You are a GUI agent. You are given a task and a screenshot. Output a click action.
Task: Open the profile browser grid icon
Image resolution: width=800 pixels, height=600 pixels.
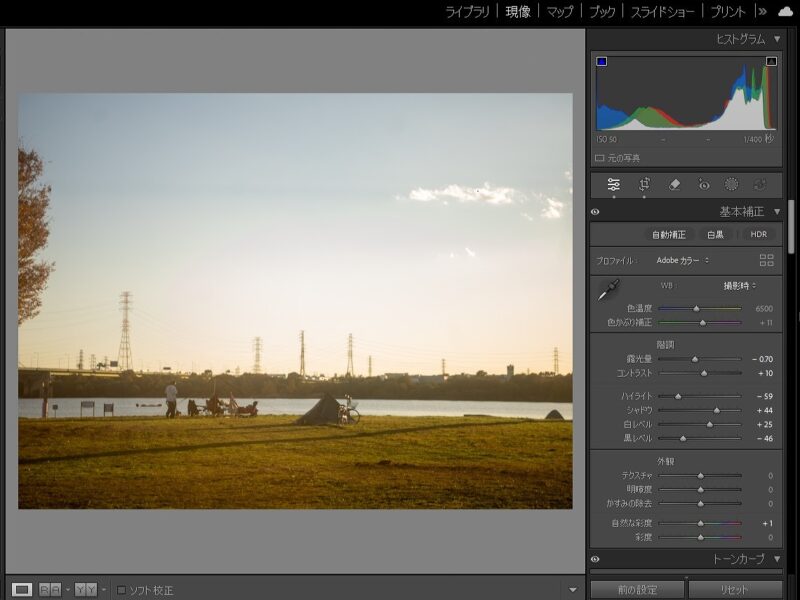767,260
